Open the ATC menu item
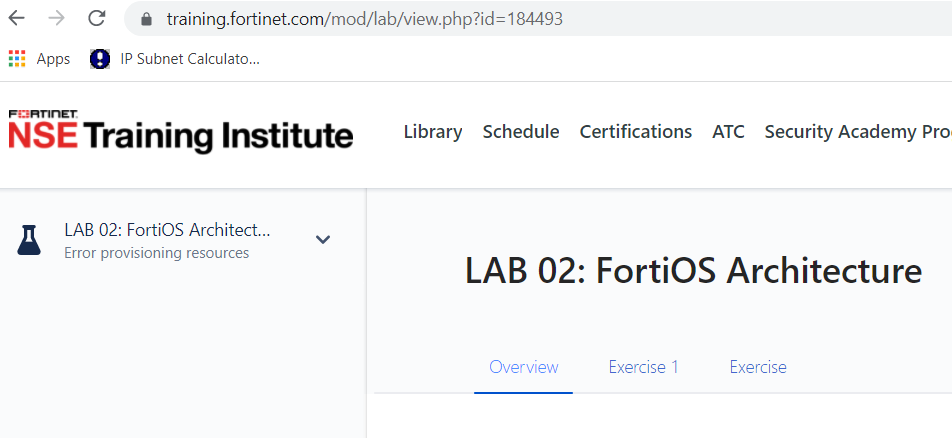 [x=729, y=132]
